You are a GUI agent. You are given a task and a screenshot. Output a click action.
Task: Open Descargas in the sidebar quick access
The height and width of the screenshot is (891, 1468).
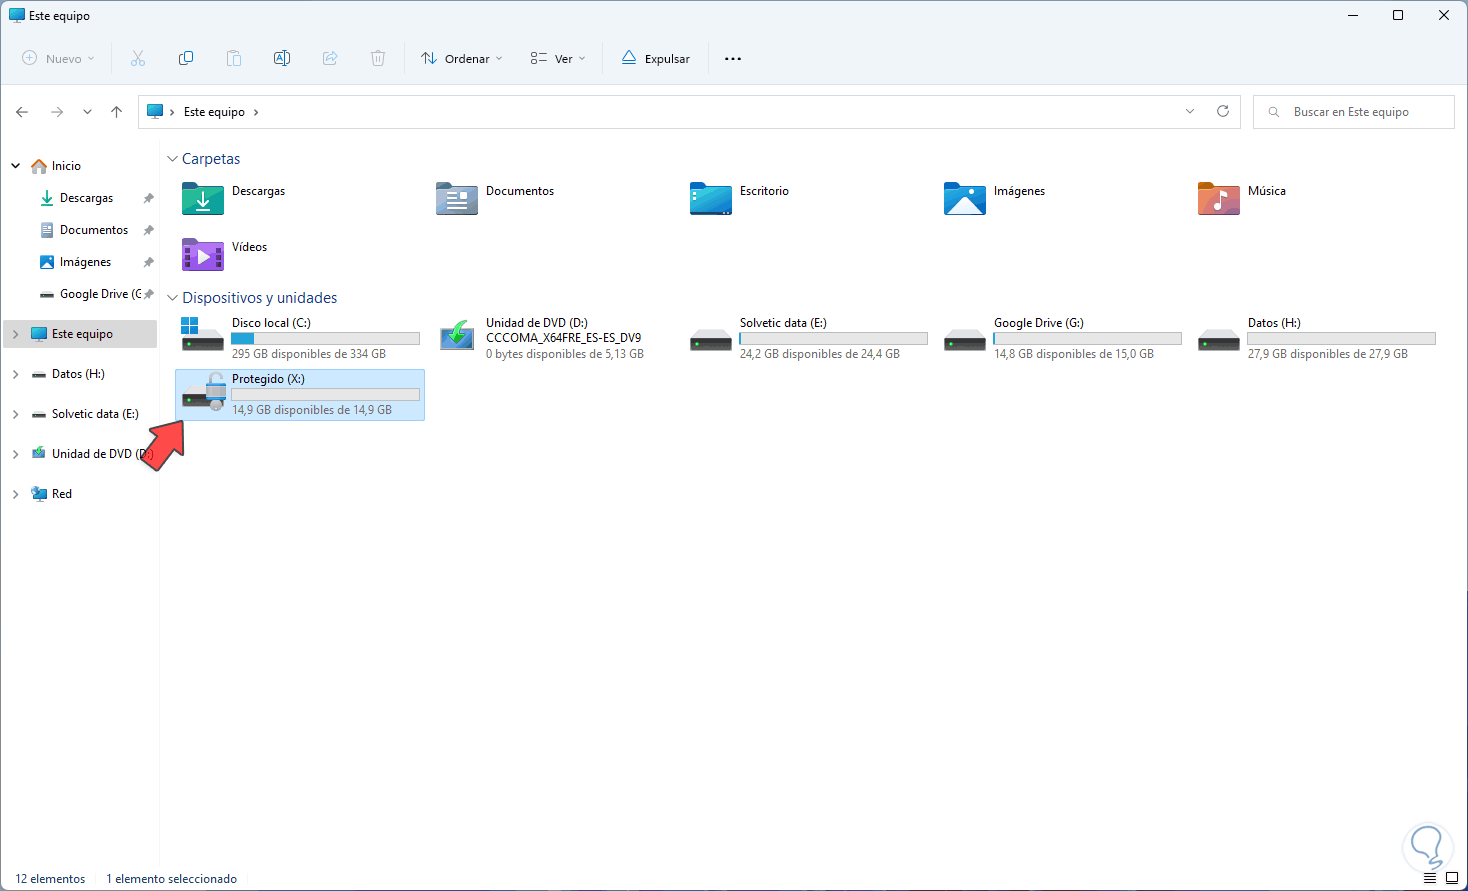[x=86, y=198]
